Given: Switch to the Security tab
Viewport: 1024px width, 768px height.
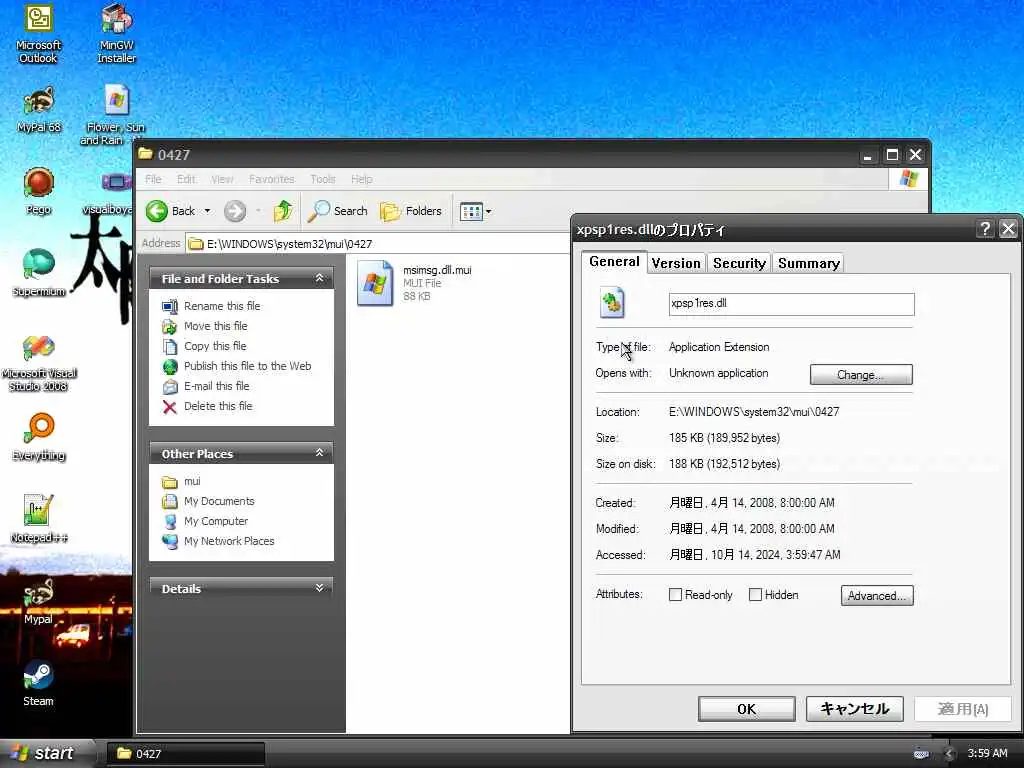Looking at the screenshot, I should (739, 263).
